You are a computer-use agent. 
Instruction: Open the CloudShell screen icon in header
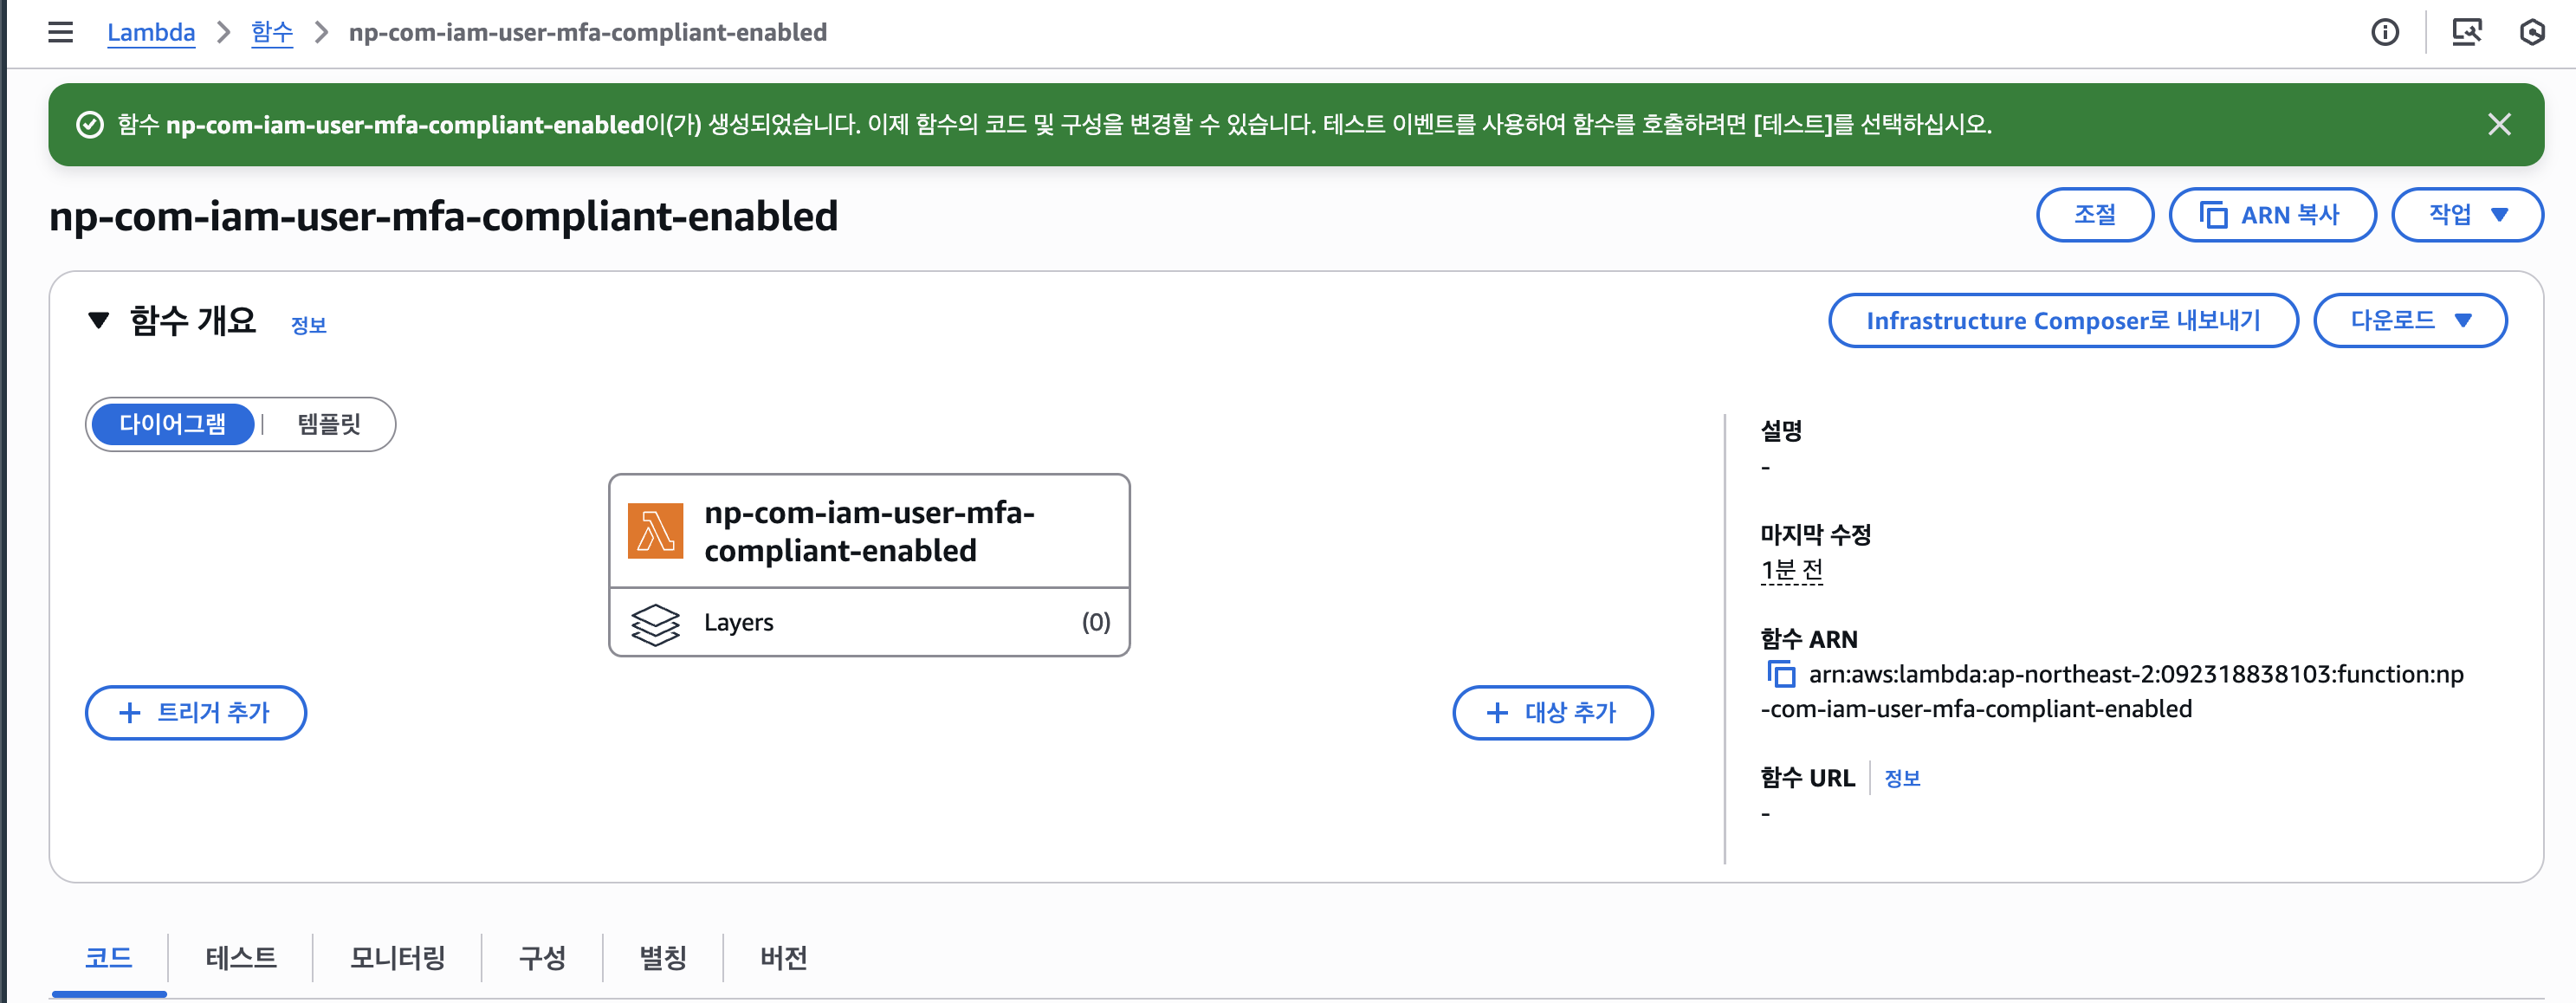[2467, 32]
